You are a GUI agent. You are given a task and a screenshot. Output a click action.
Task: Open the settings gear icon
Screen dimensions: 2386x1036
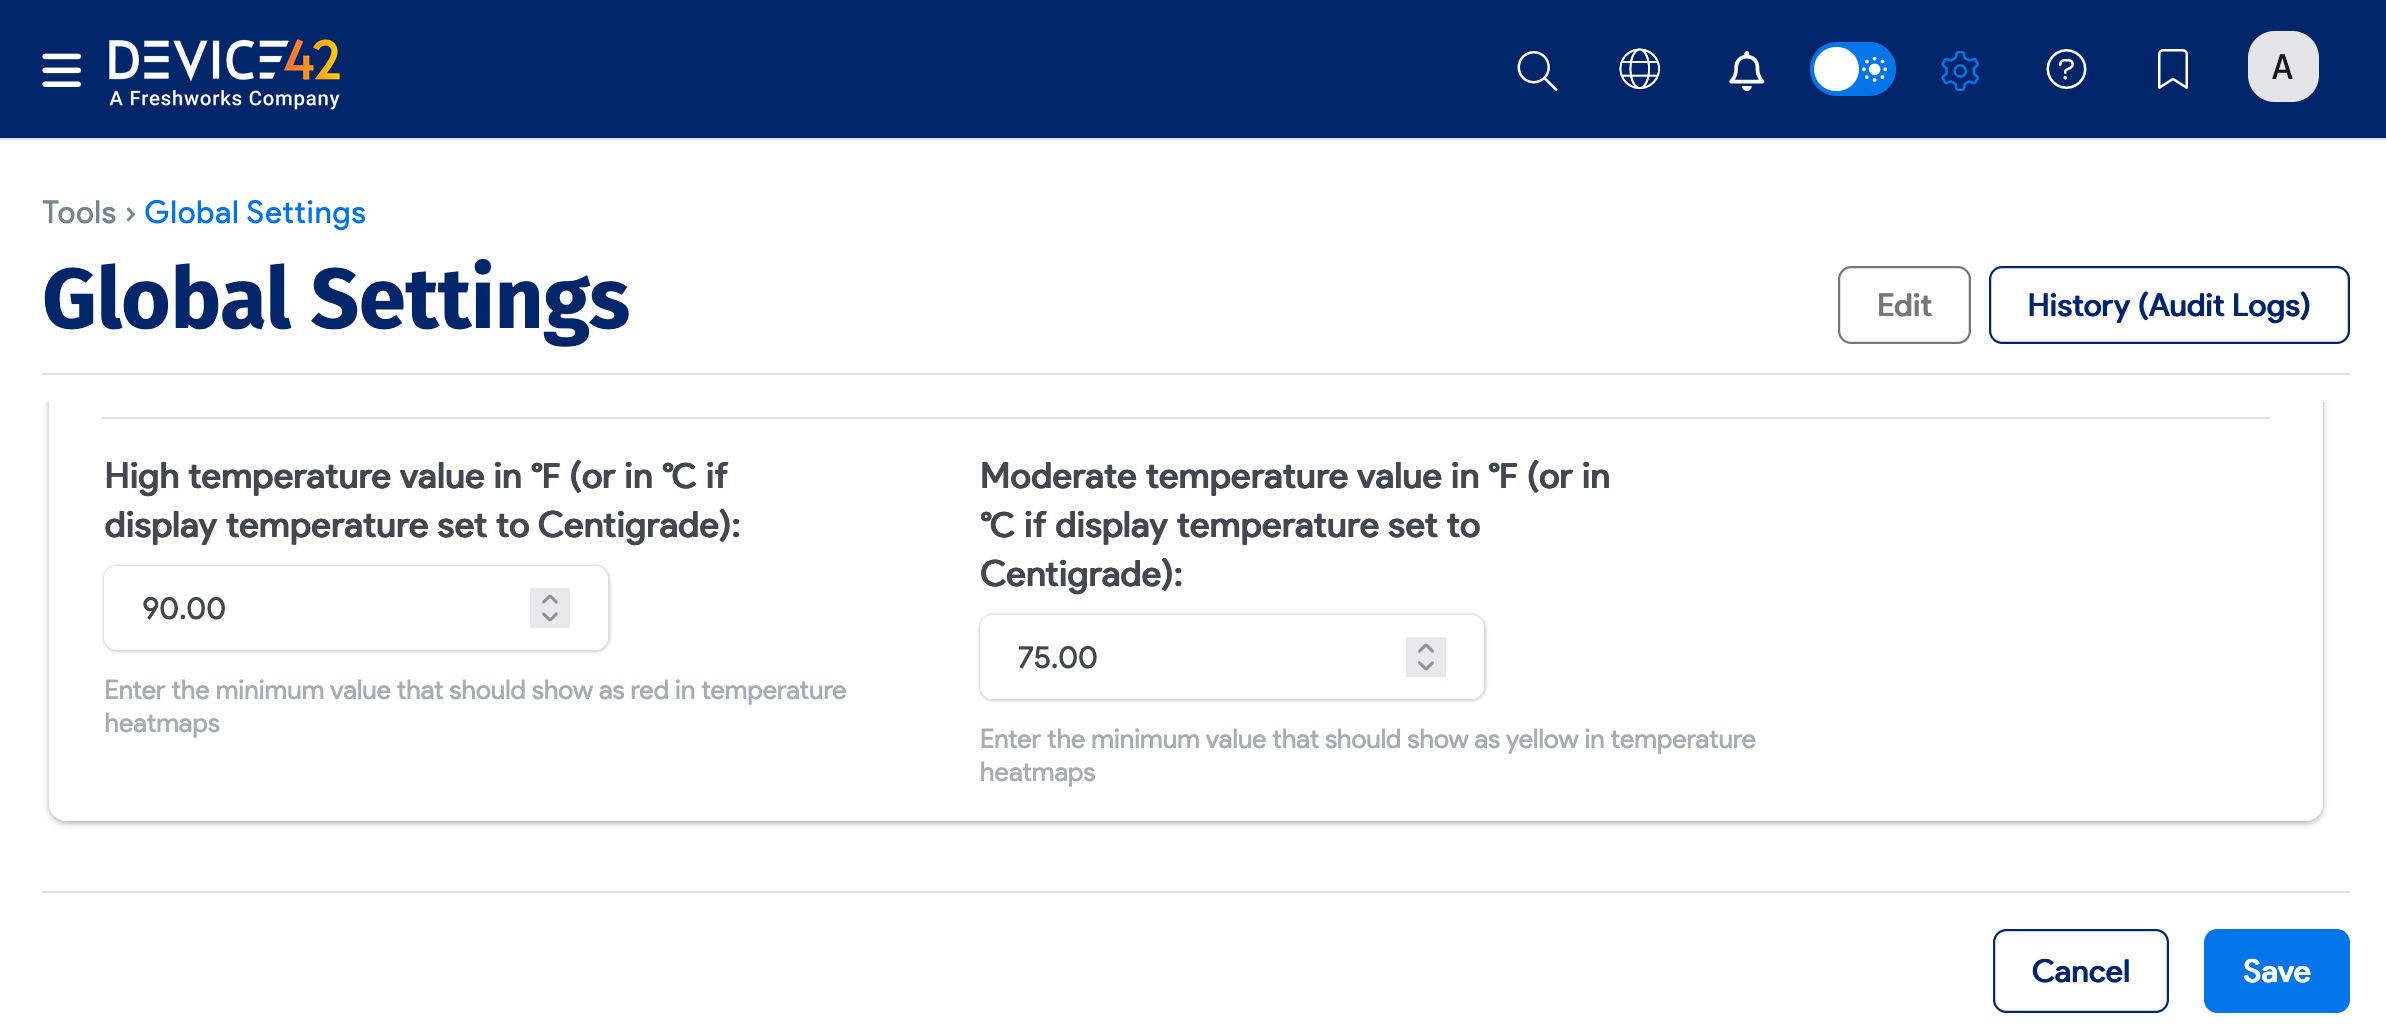pos(1959,69)
